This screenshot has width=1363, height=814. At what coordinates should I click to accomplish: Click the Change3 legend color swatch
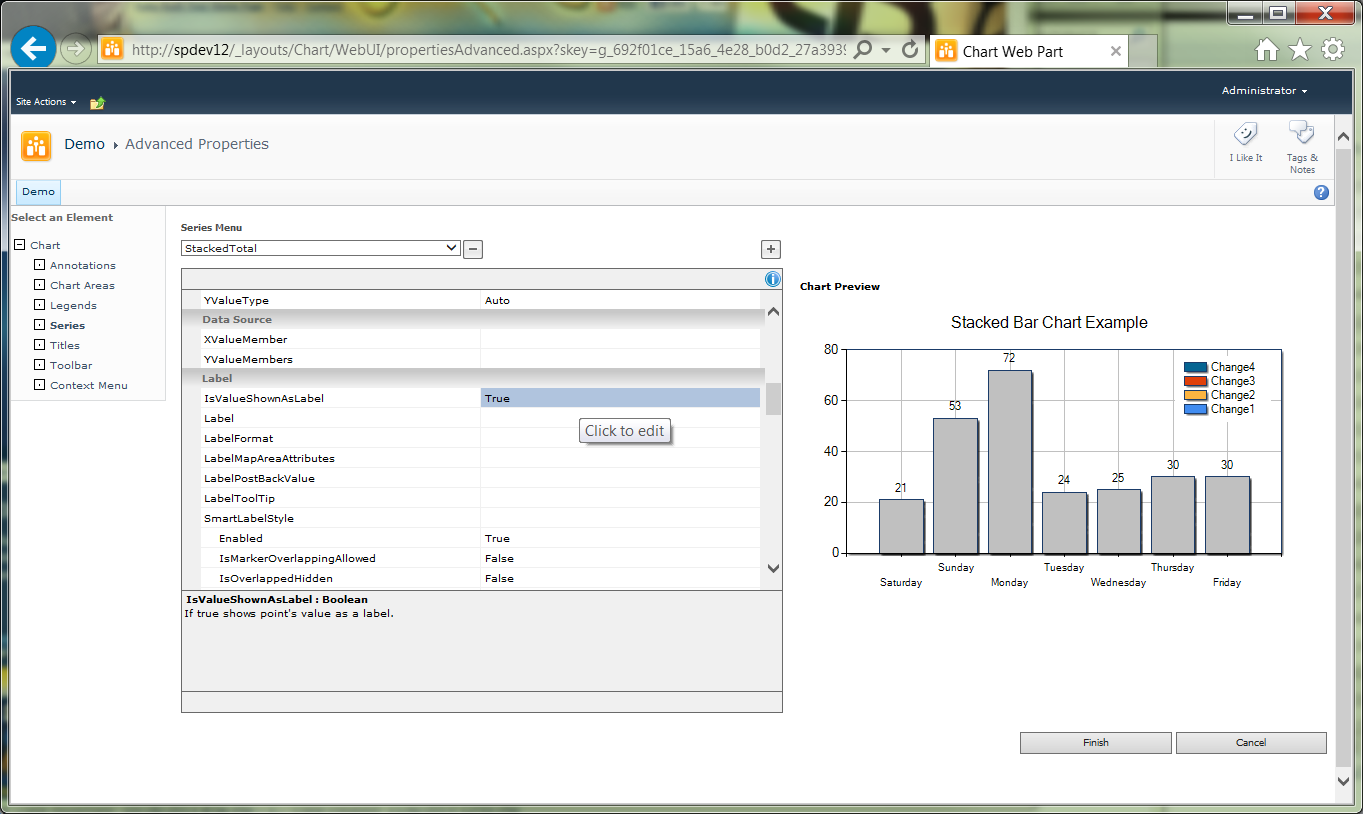pyautogui.click(x=1195, y=381)
